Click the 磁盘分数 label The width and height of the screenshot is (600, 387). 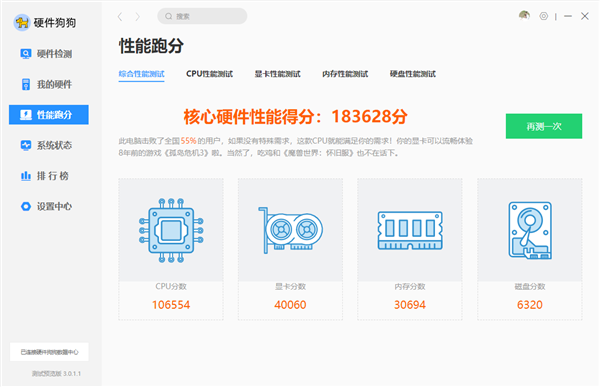tap(530, 286)
